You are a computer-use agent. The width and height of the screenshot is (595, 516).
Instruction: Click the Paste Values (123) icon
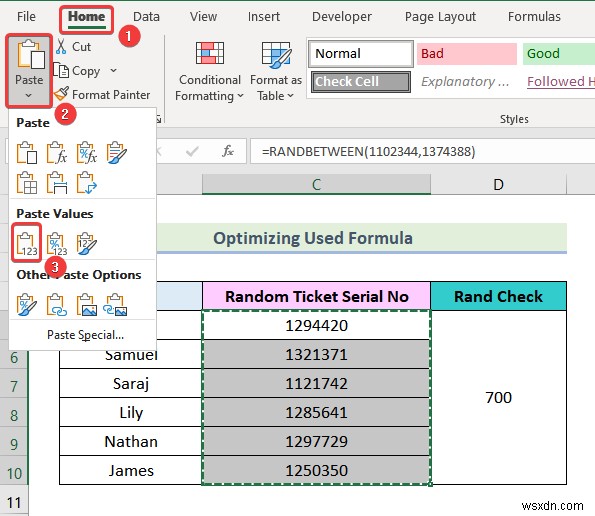(x=27, y=243)
